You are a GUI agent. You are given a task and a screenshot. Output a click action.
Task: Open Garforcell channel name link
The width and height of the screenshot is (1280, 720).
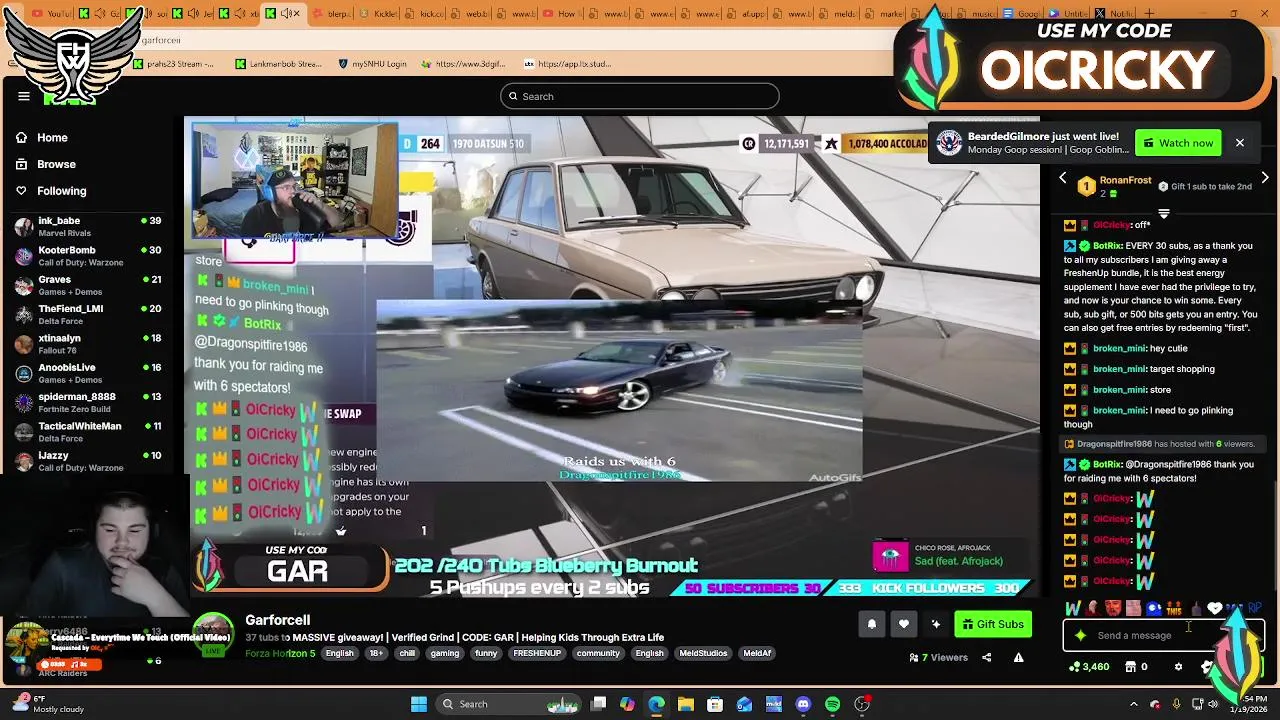click(x=278, y=620)
